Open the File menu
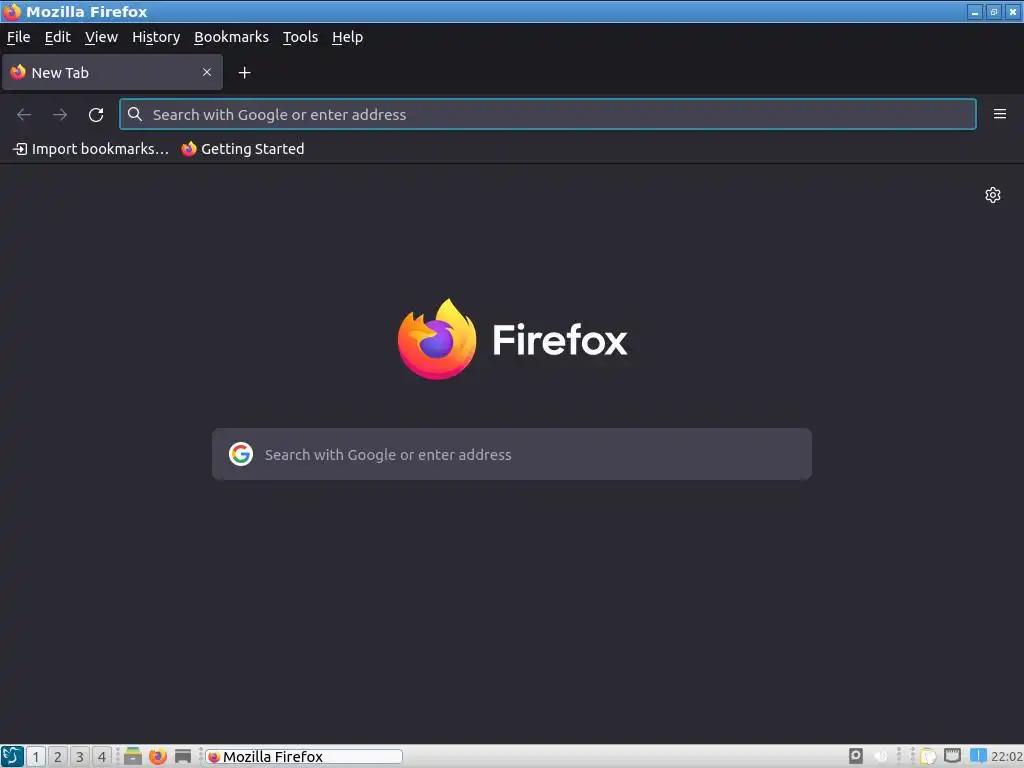The image size is (1024, 768). coord(18,37)
